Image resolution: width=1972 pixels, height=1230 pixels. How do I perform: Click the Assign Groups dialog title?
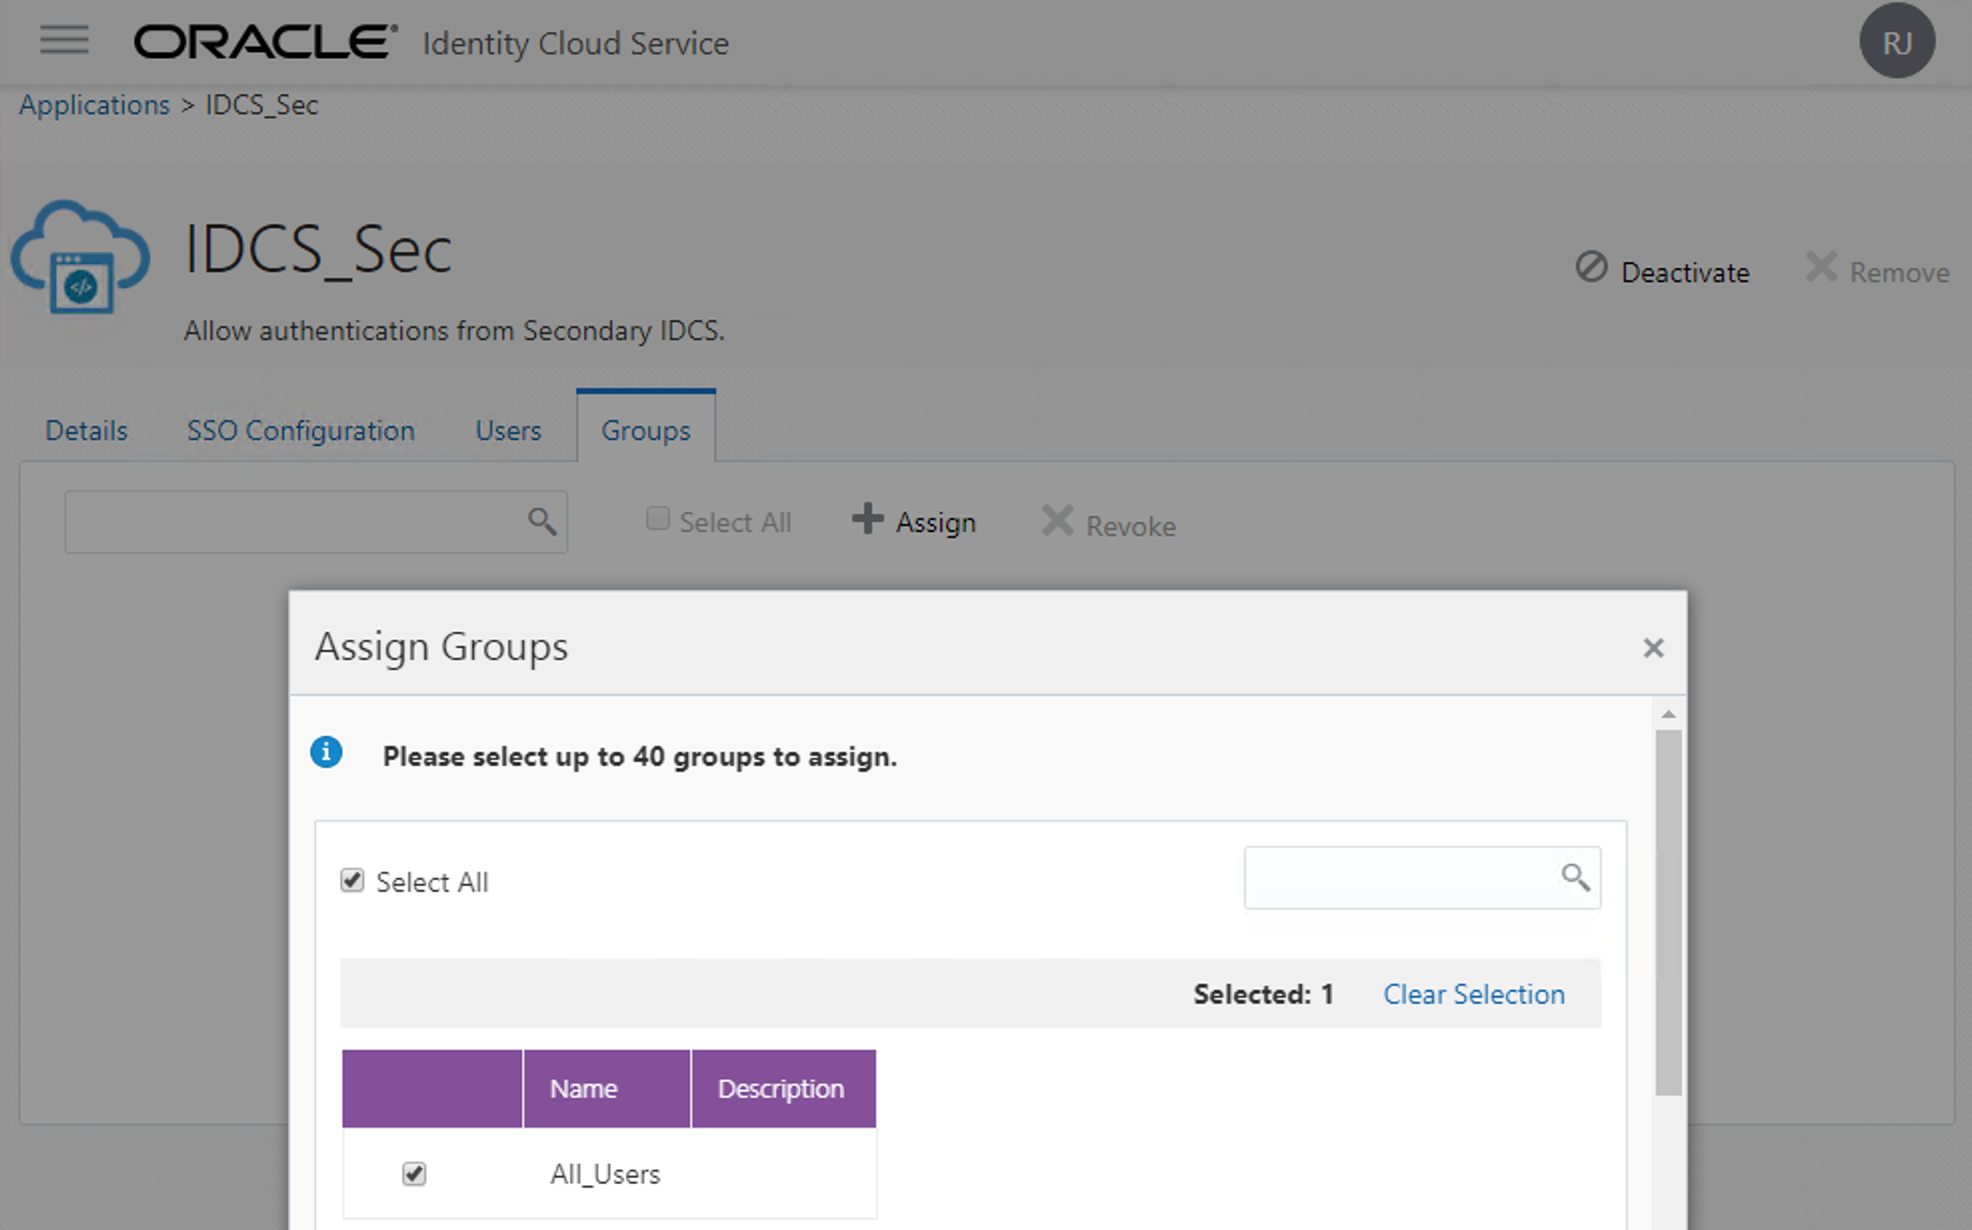441,647
